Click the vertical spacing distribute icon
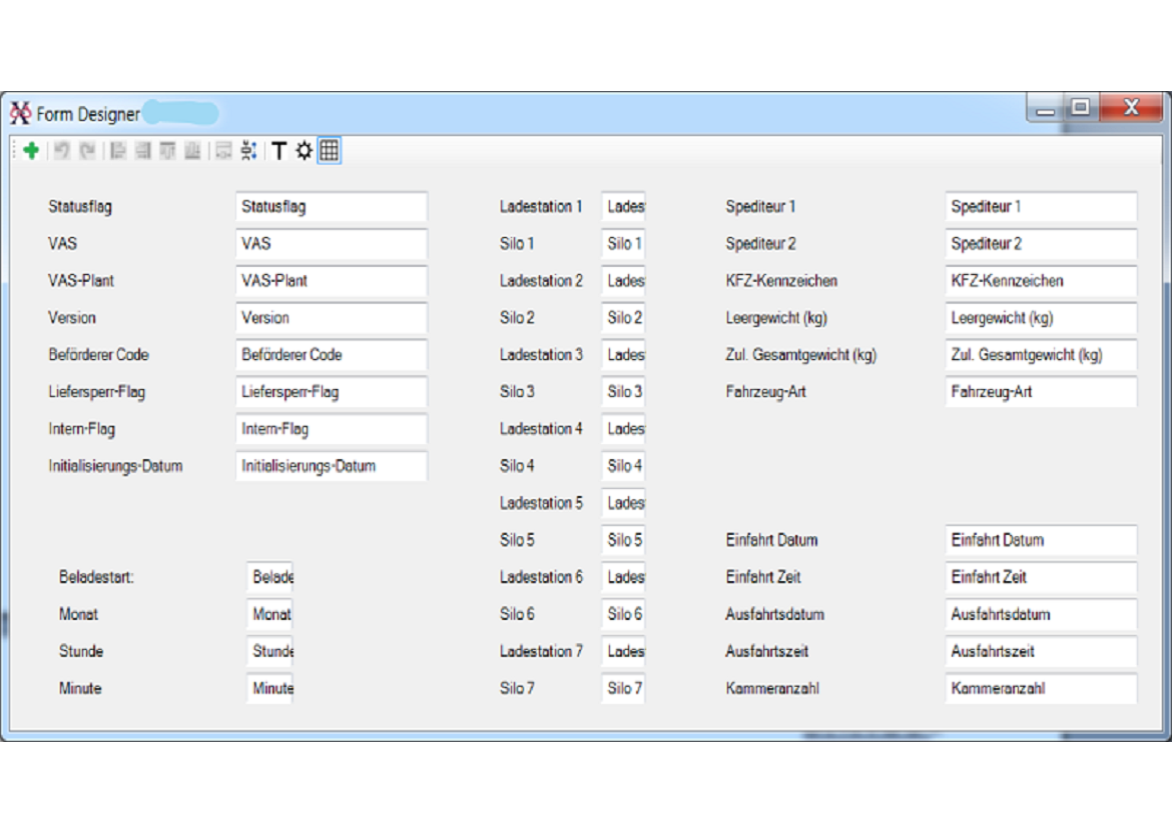1172x833 pixels. pyautogui.click(x=248, y=151)
